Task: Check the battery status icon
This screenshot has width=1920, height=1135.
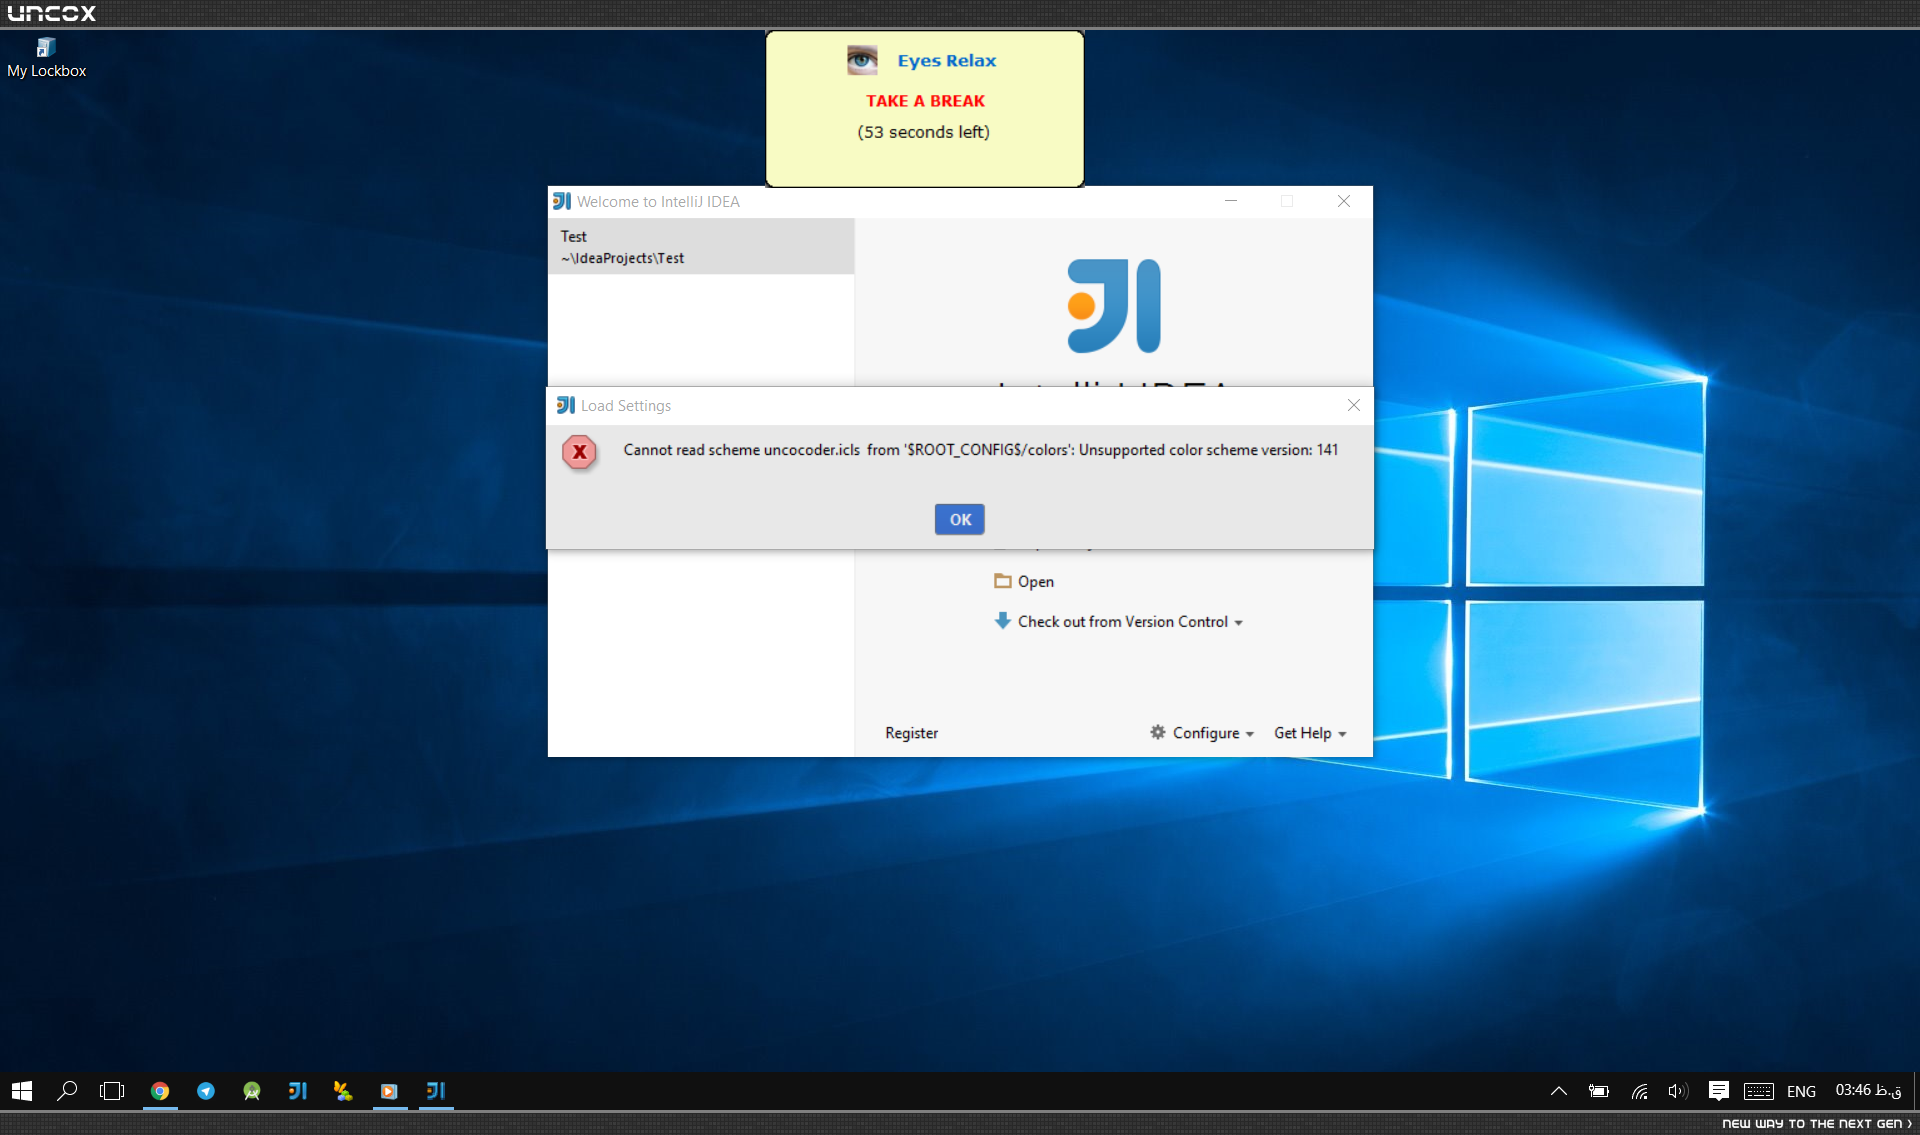Action: (x=1599, y=1091)
